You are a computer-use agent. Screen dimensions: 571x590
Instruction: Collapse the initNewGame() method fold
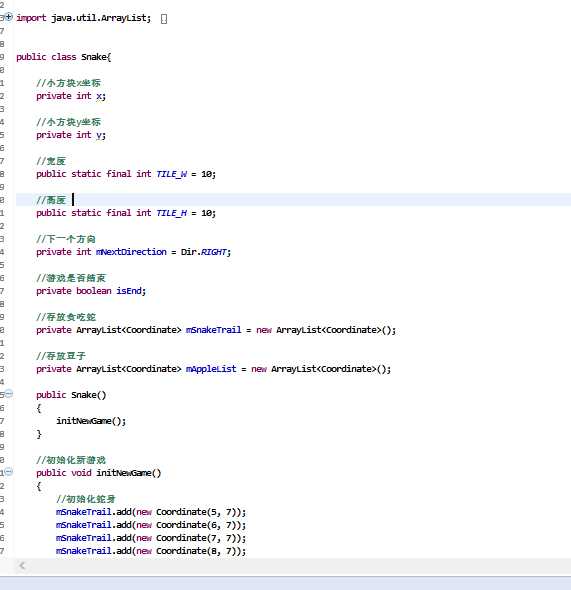pyautogui.click(x=9, y=472)
